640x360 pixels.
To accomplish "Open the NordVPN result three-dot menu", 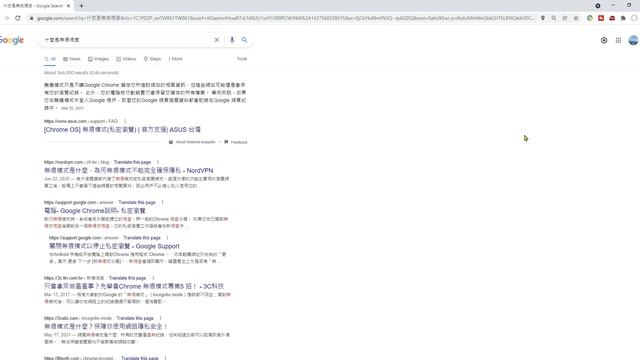I will [x=158, y=162].
